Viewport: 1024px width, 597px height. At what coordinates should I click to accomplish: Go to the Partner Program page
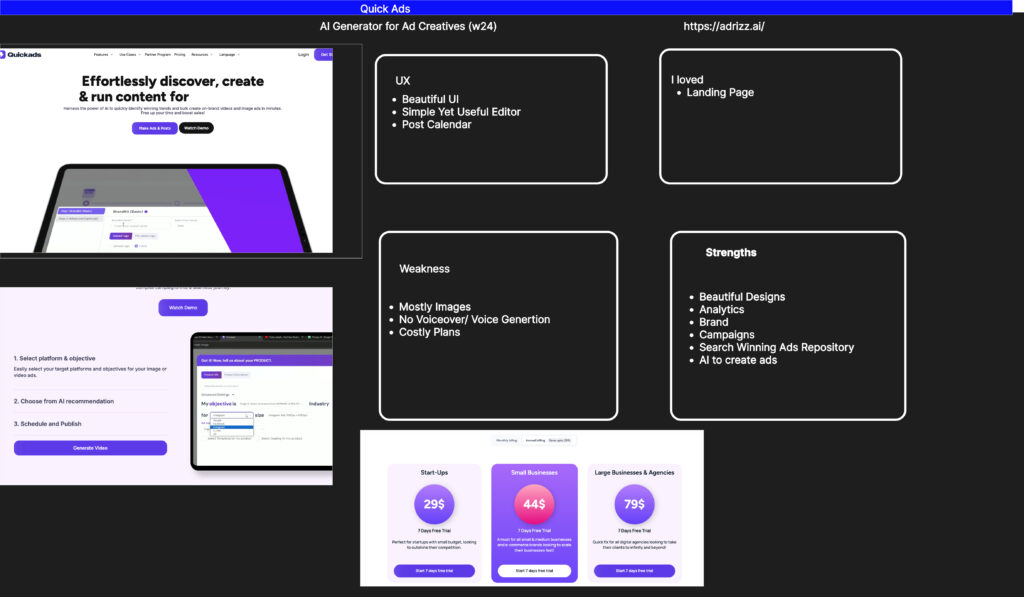coord(157,54)
